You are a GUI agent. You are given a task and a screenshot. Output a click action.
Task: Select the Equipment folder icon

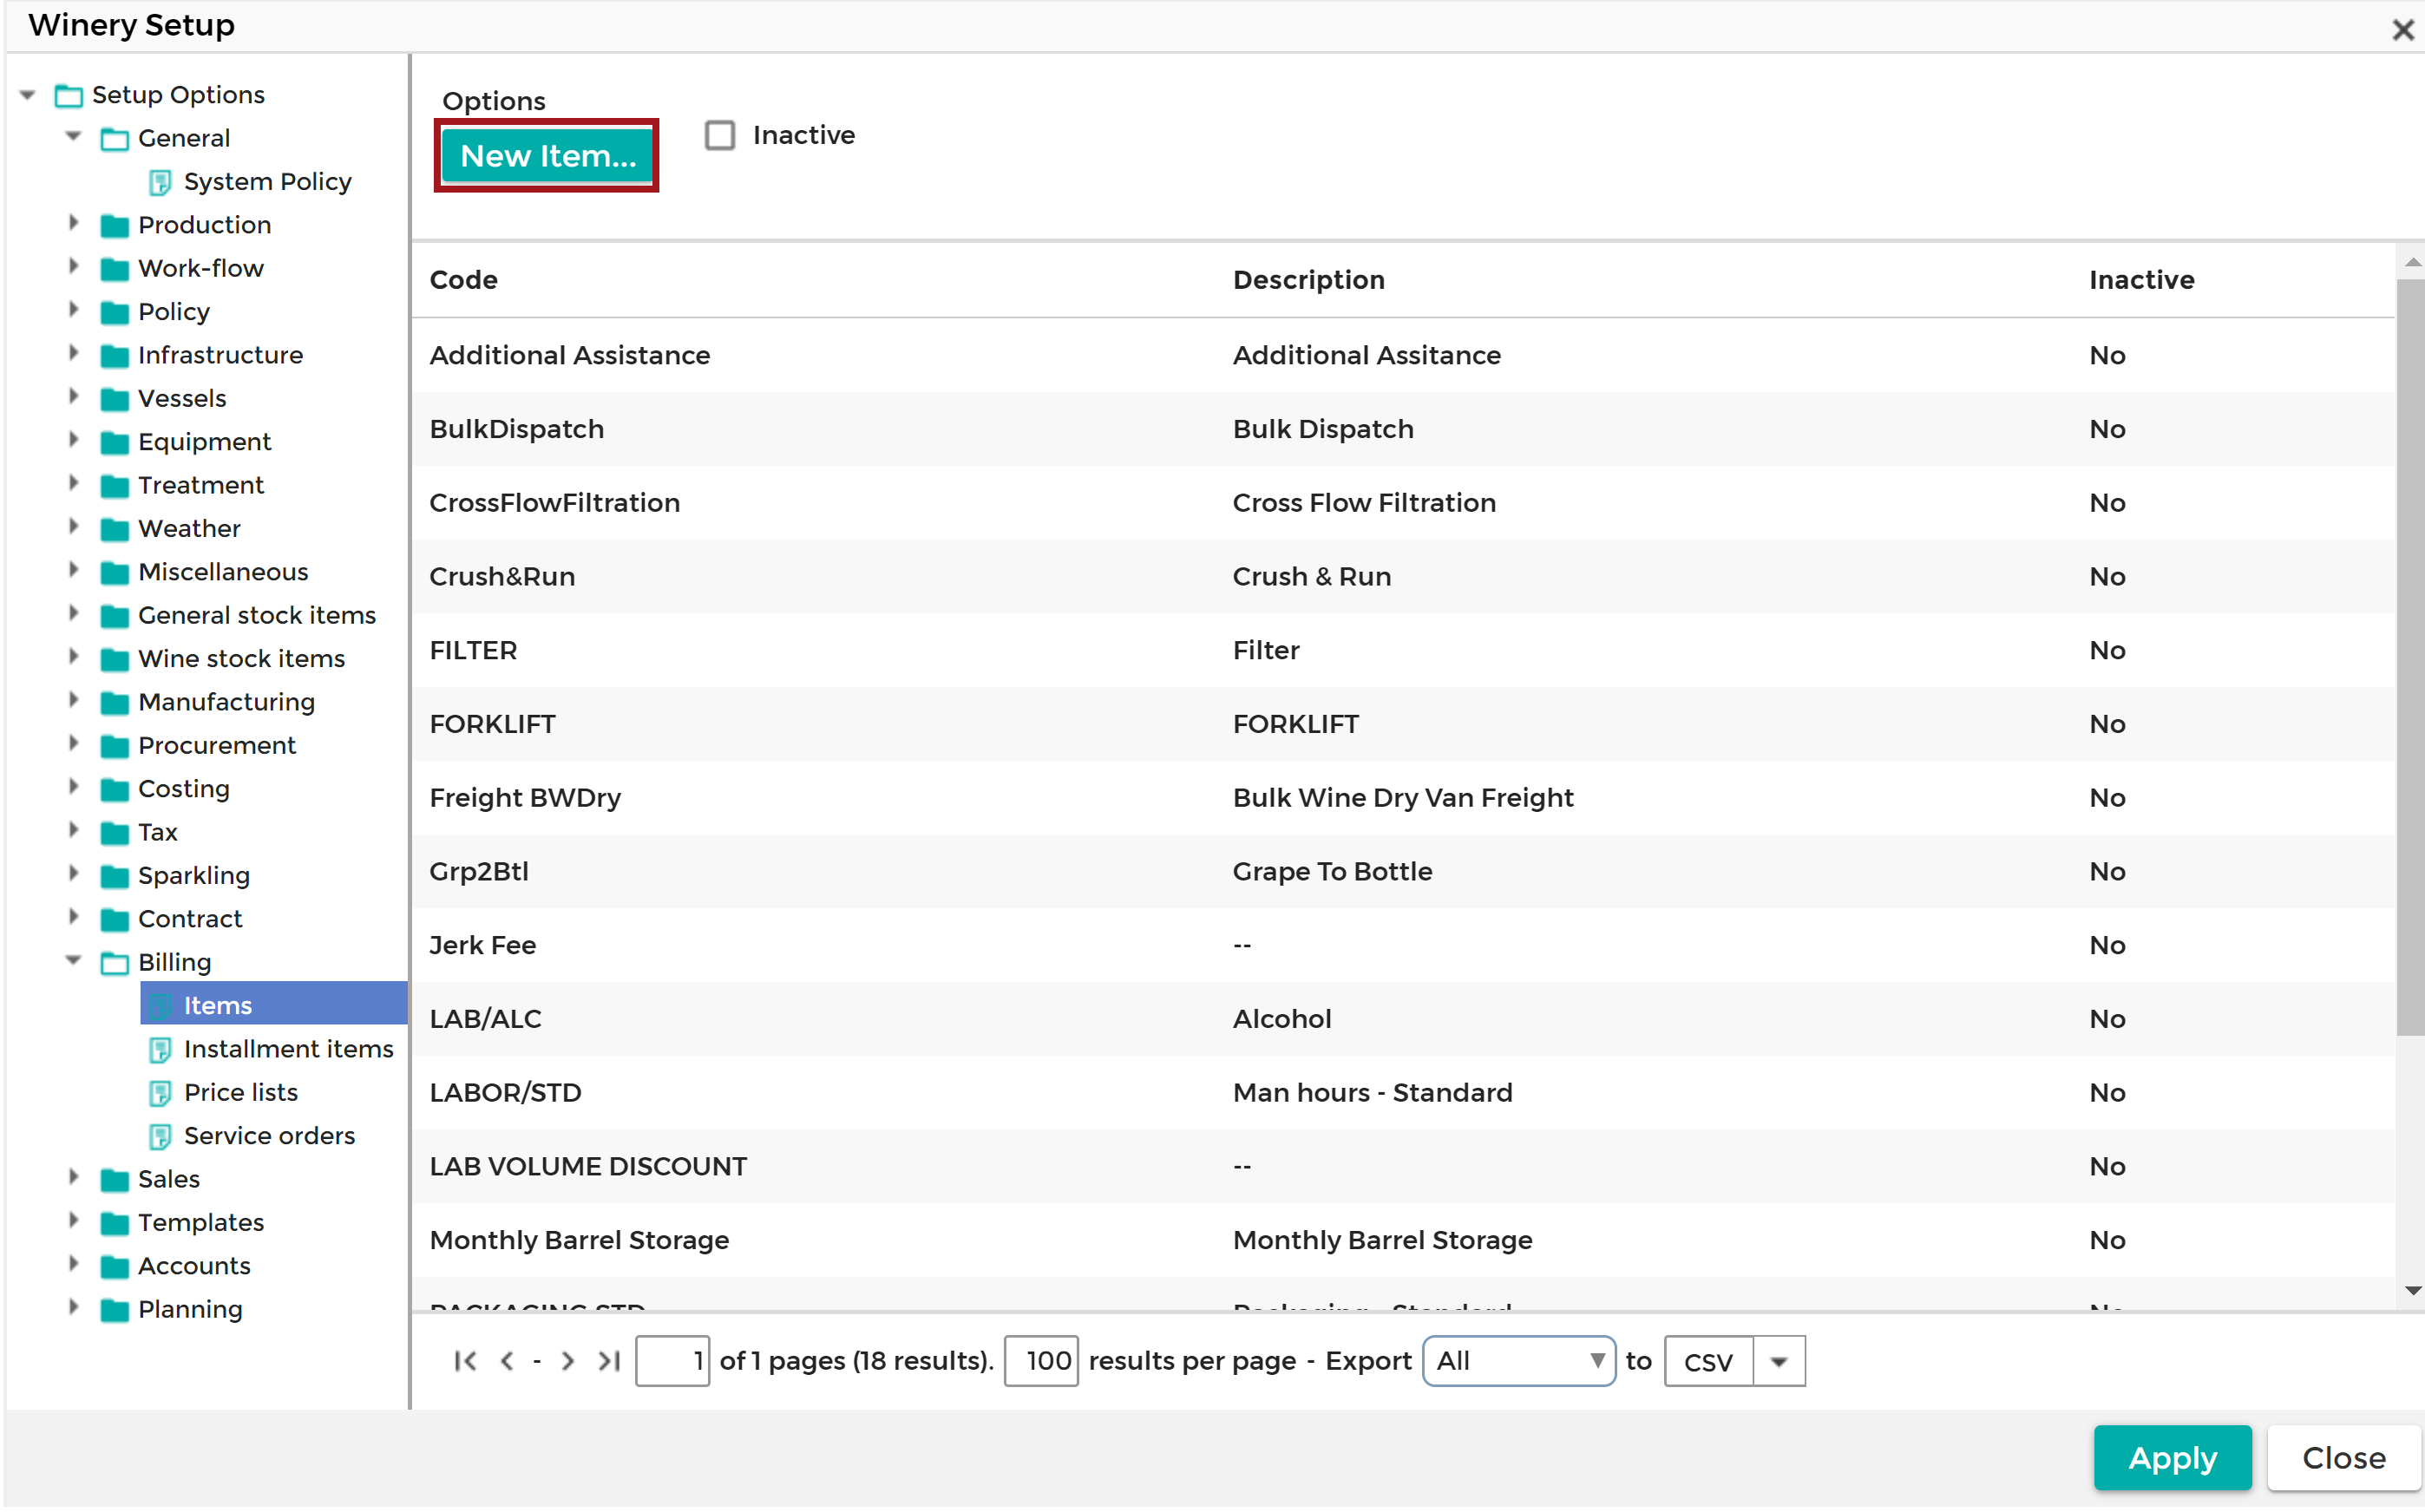point(115,443)
